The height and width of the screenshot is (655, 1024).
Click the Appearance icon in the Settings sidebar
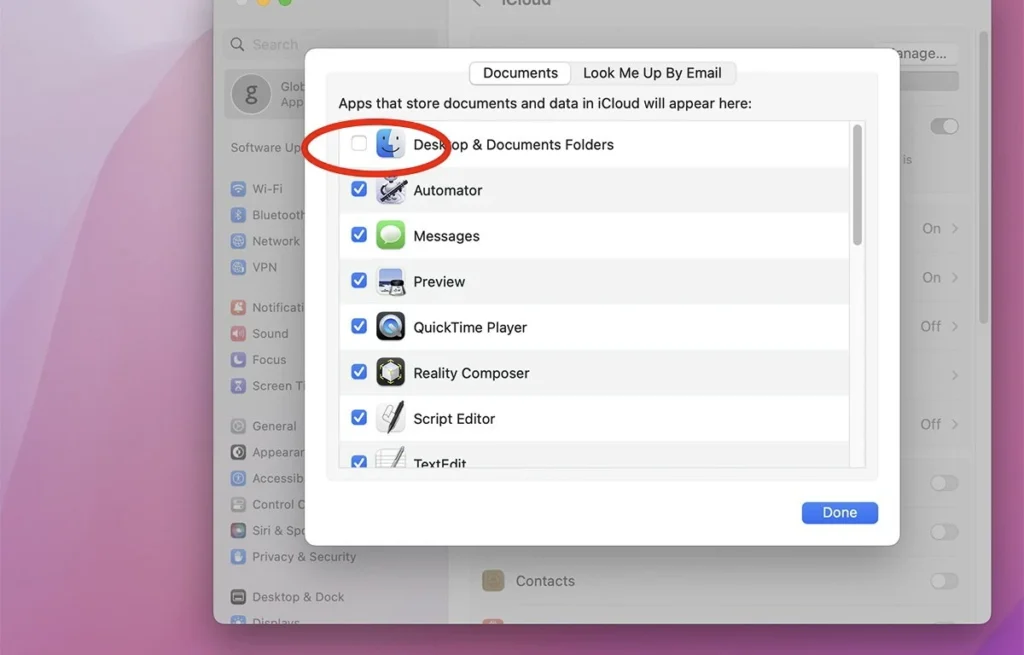[238, 452]
